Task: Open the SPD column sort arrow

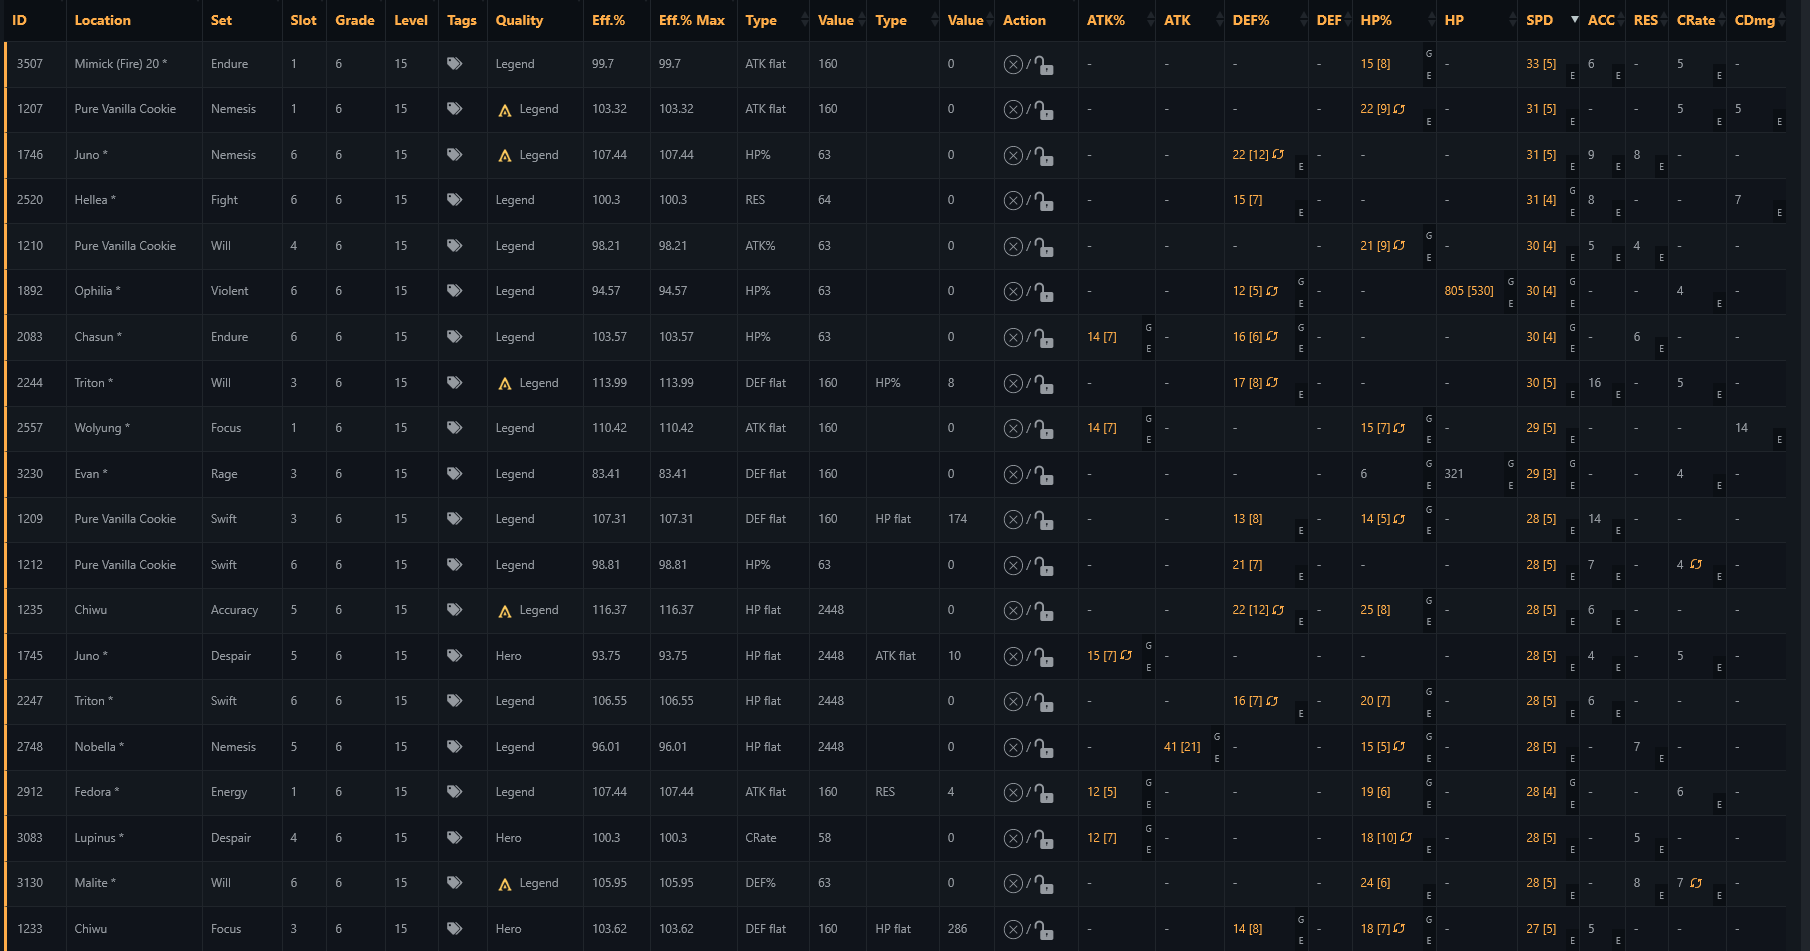Action: click(1575, 20)
